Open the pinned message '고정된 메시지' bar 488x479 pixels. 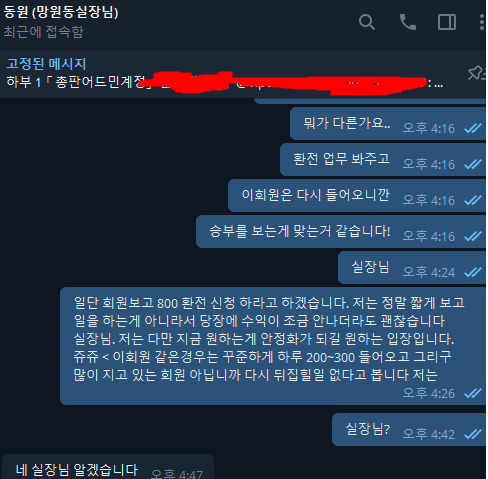(x=233, y=74)
